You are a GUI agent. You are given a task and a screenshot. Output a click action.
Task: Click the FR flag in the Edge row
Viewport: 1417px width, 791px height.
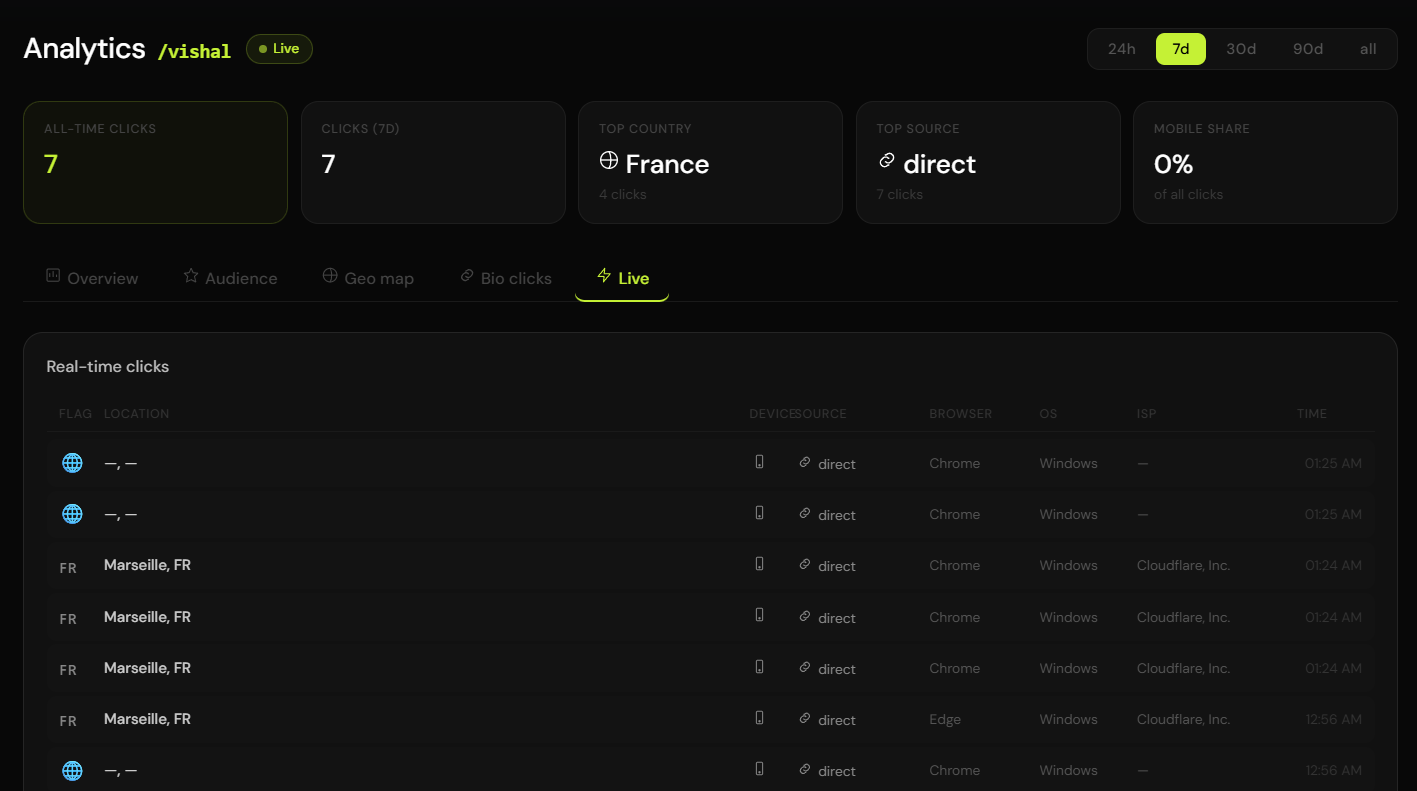[x=68, y=721]
